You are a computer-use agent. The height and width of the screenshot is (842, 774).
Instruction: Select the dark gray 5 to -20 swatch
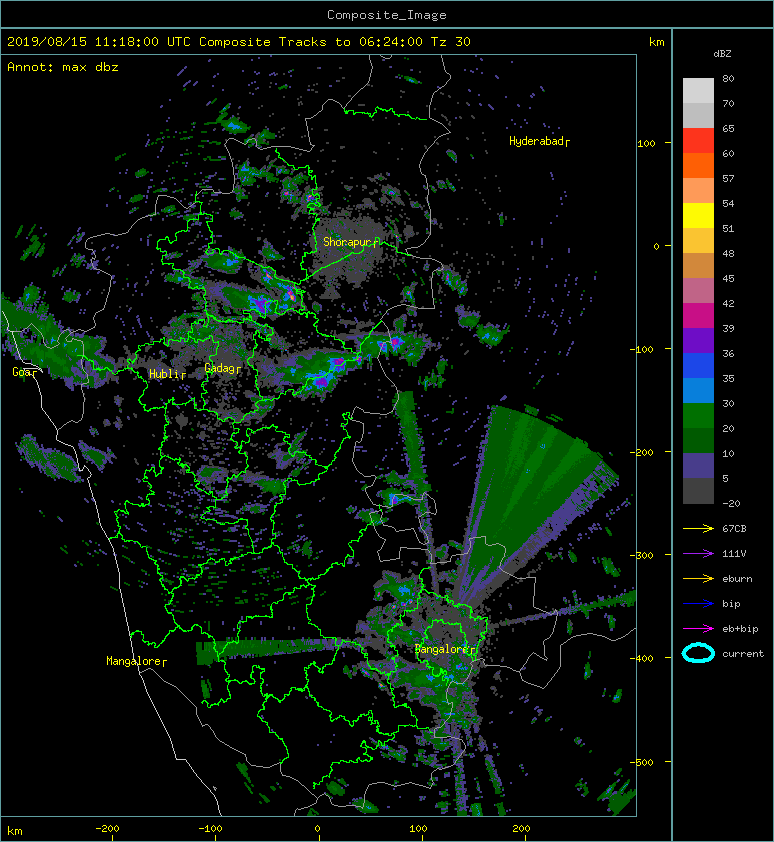click(x=698, y=490)
